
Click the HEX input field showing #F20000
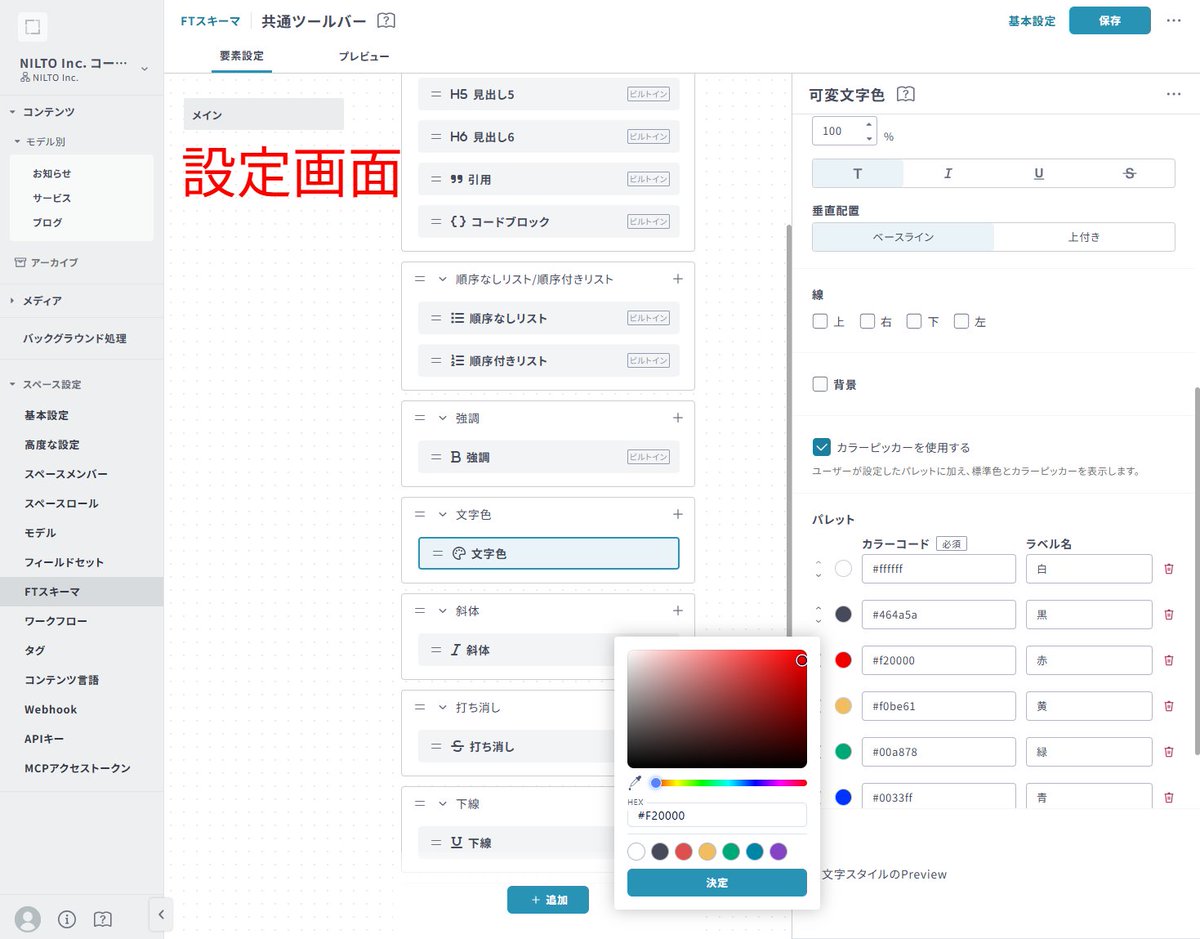pos(717,815)
